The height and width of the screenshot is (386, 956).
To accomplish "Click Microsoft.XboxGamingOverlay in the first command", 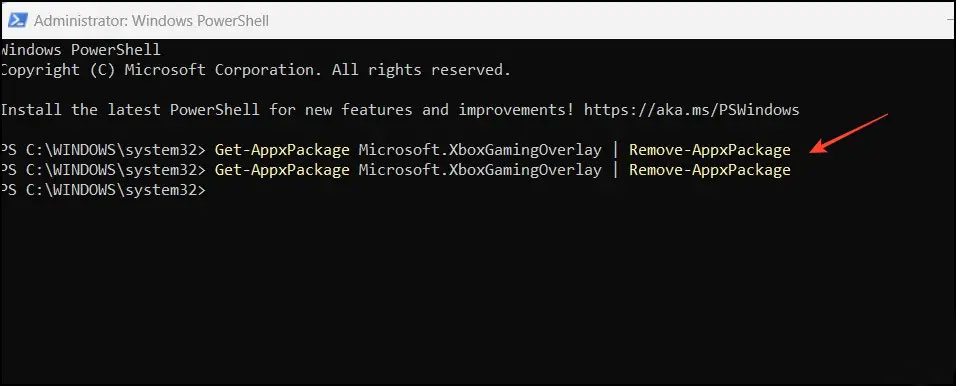I will [x=480, y=150].
